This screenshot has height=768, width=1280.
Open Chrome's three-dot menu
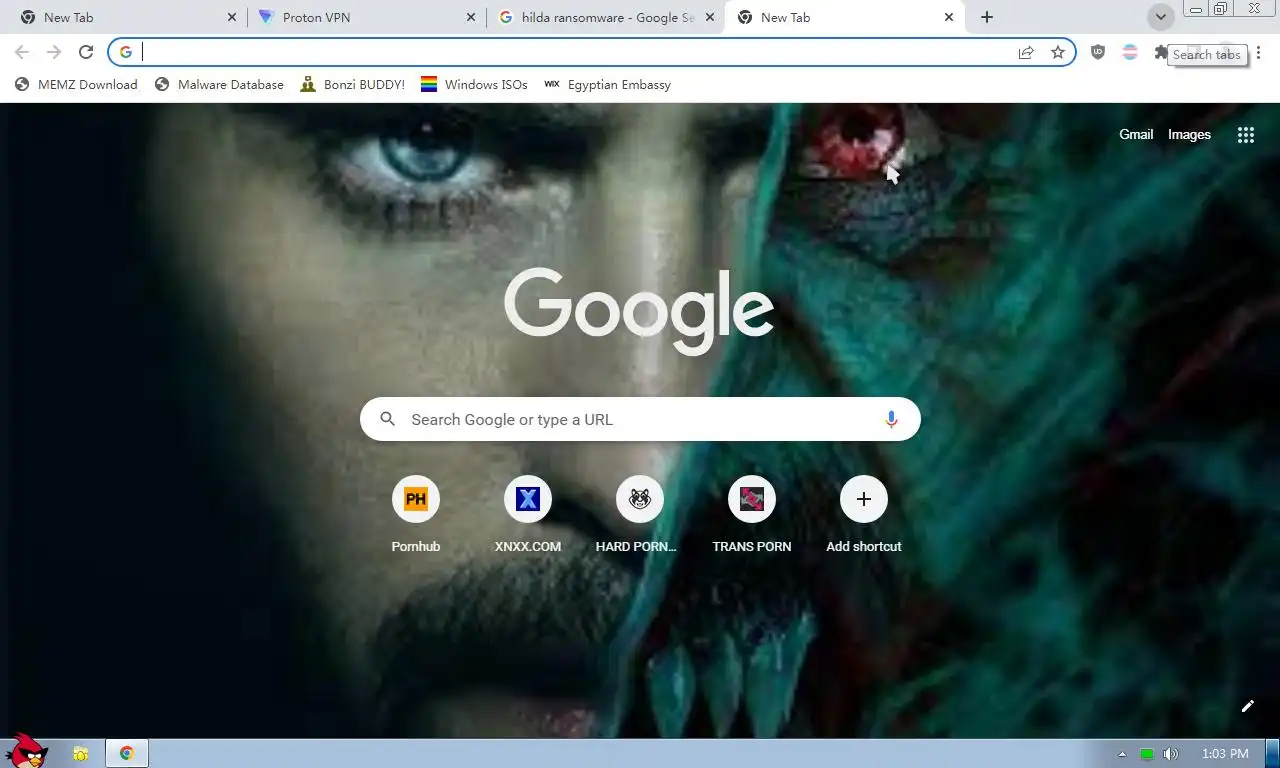point(1259,52)
